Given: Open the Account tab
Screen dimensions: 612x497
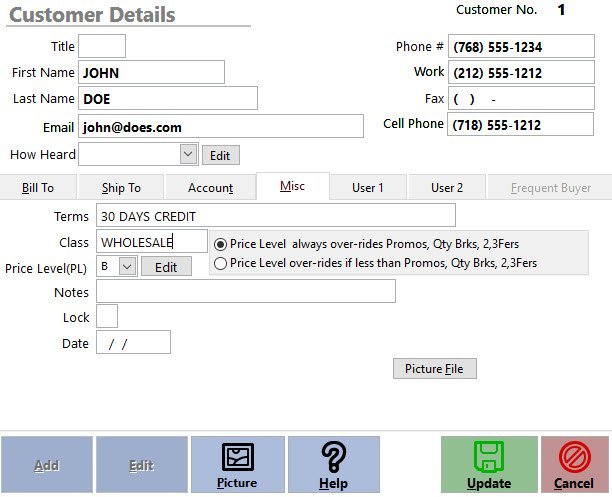Looking at the screenshot, I should coord(210,188).
